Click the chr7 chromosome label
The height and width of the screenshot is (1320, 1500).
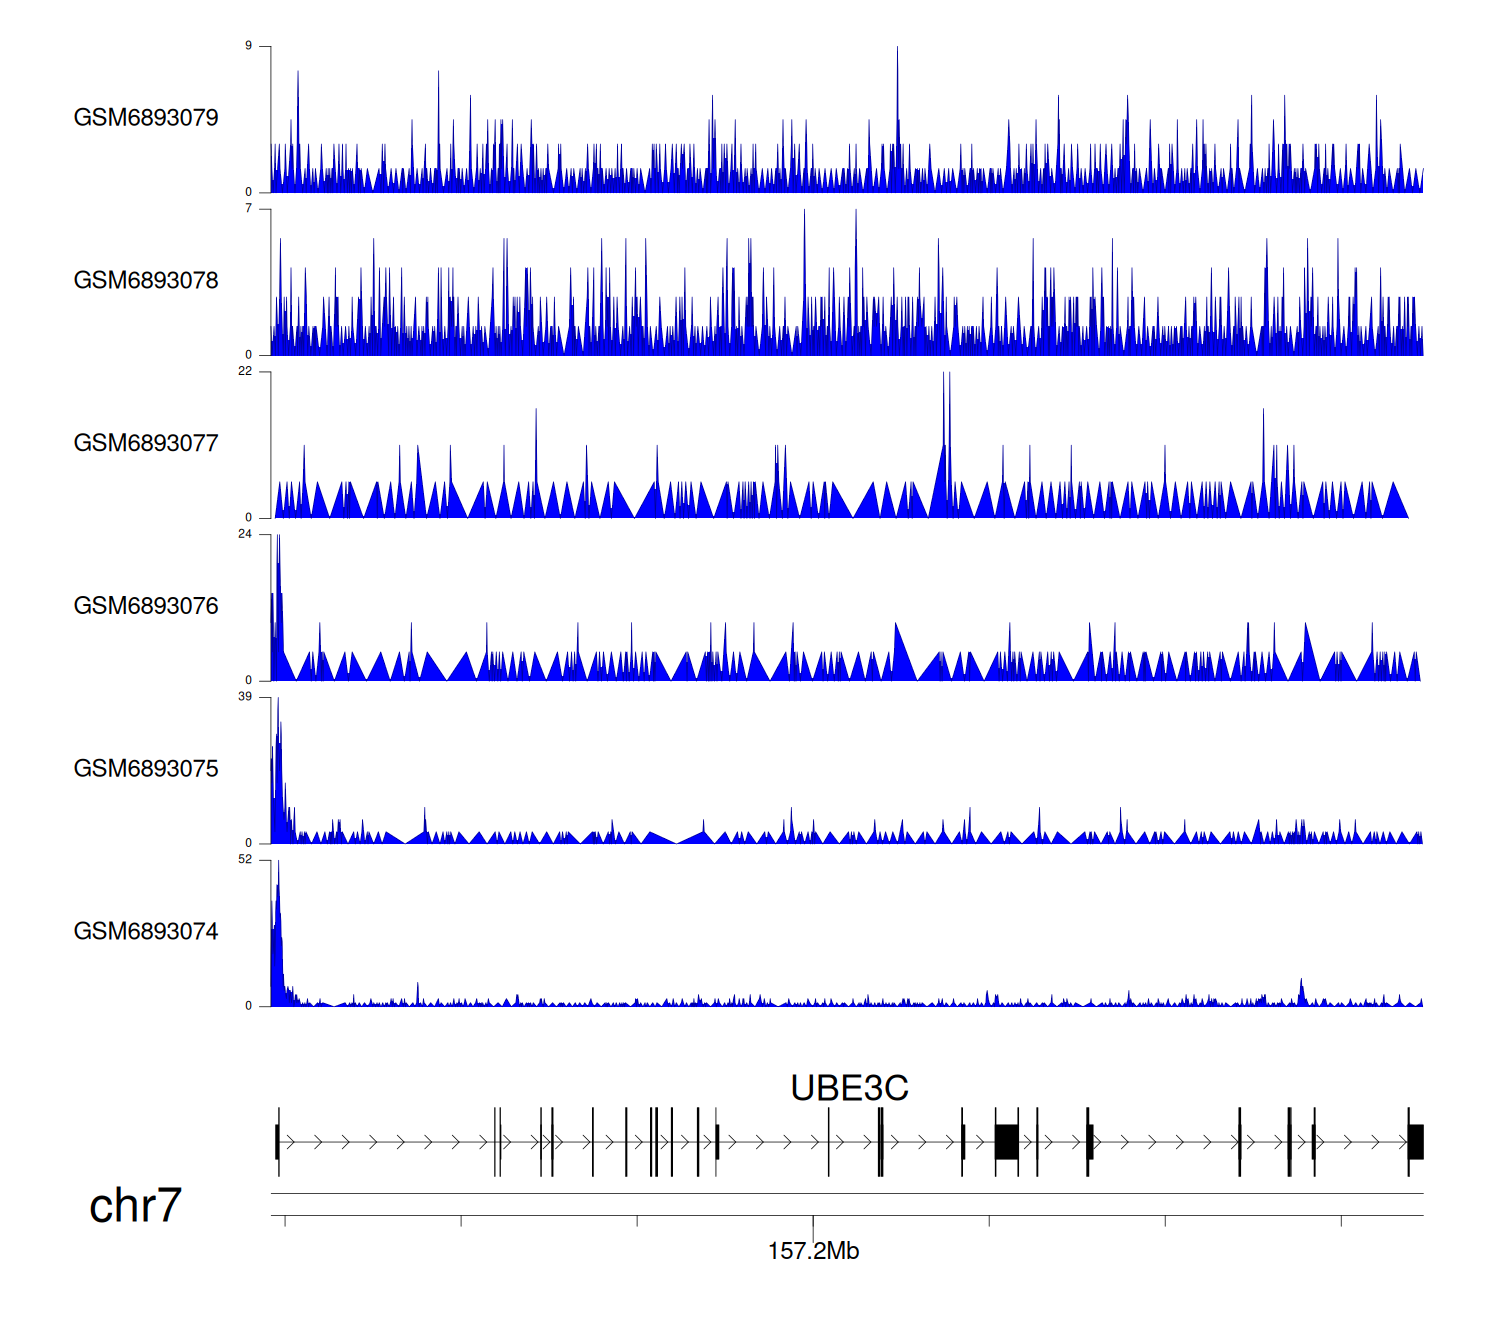coord(135,1206)
